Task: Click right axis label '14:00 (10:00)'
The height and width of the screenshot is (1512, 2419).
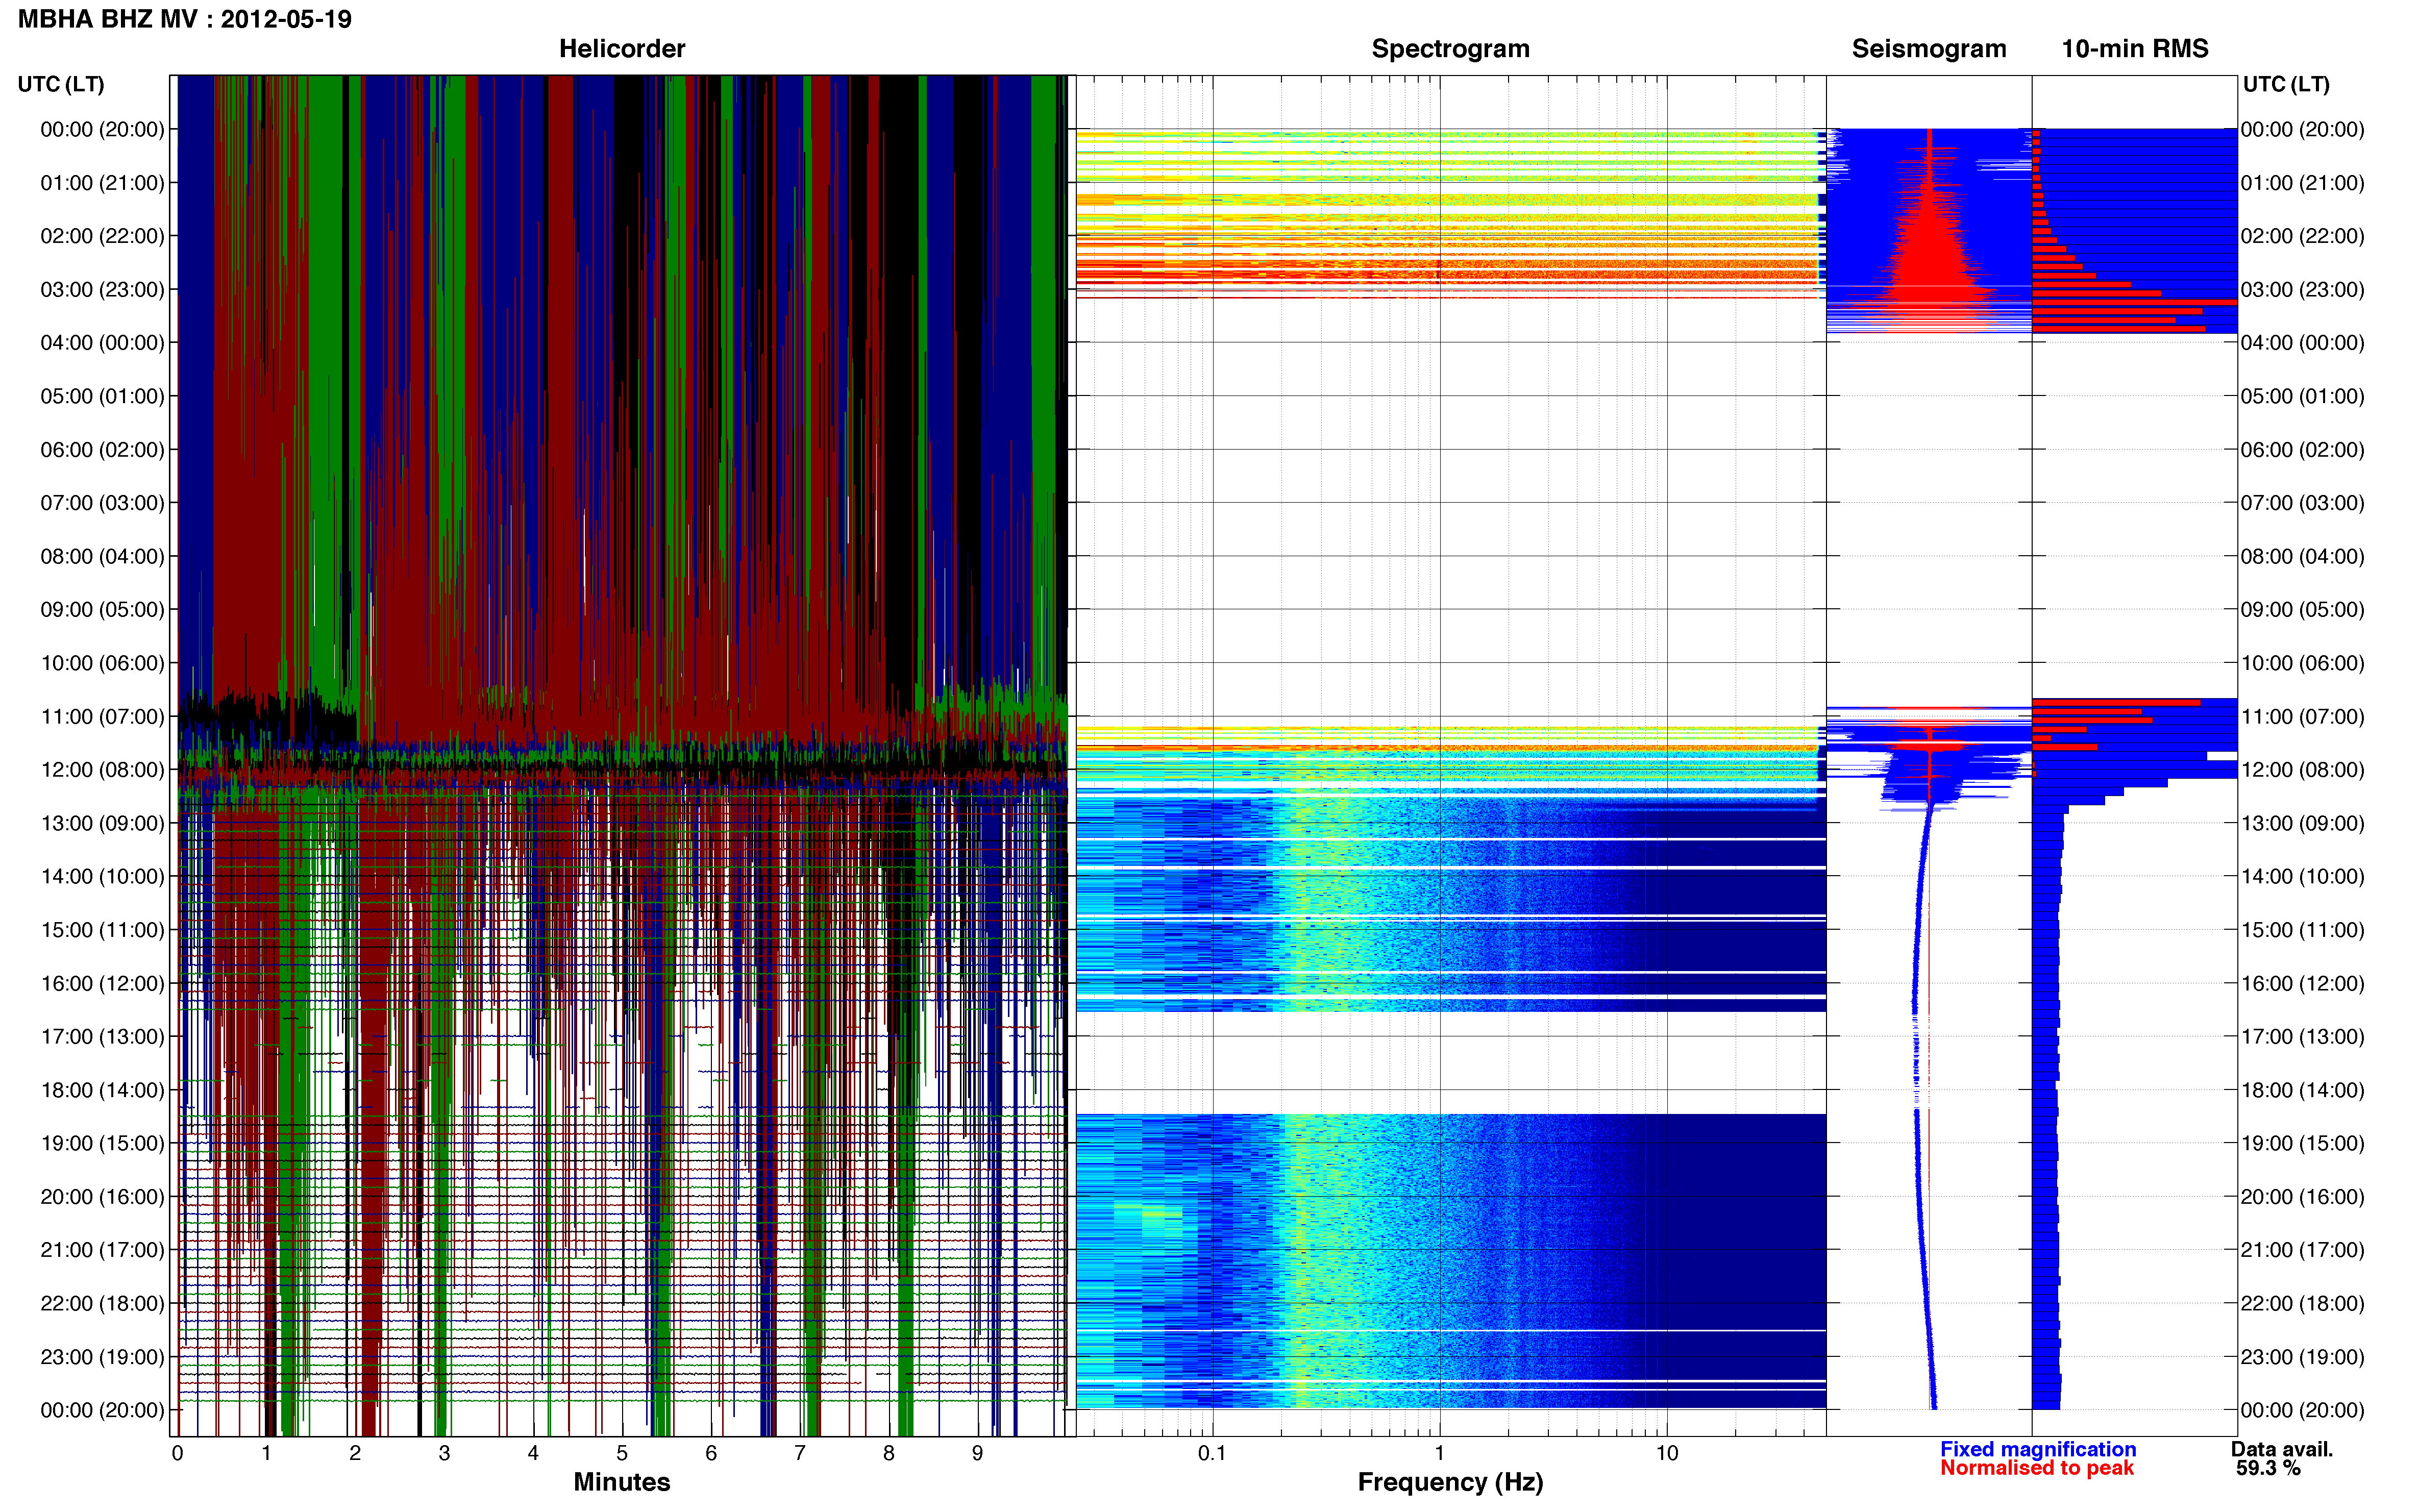Action: point(2302,877)
